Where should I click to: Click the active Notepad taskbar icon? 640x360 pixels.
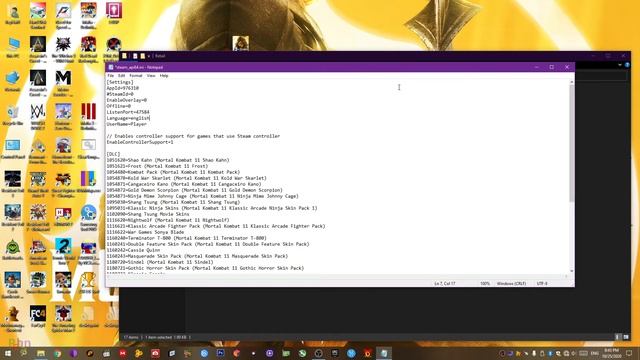[384, 353]
